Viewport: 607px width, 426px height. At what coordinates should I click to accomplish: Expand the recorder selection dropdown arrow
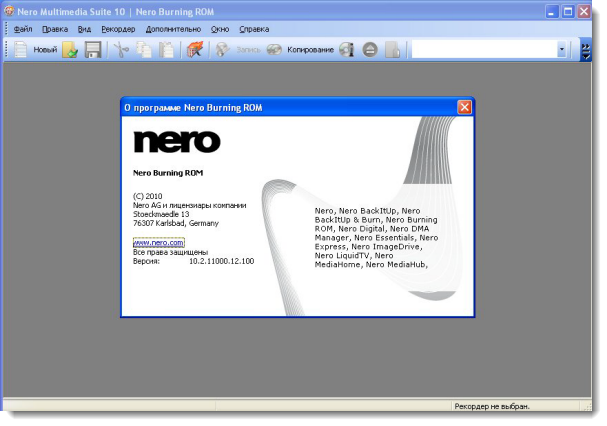[x=562, y=50]
